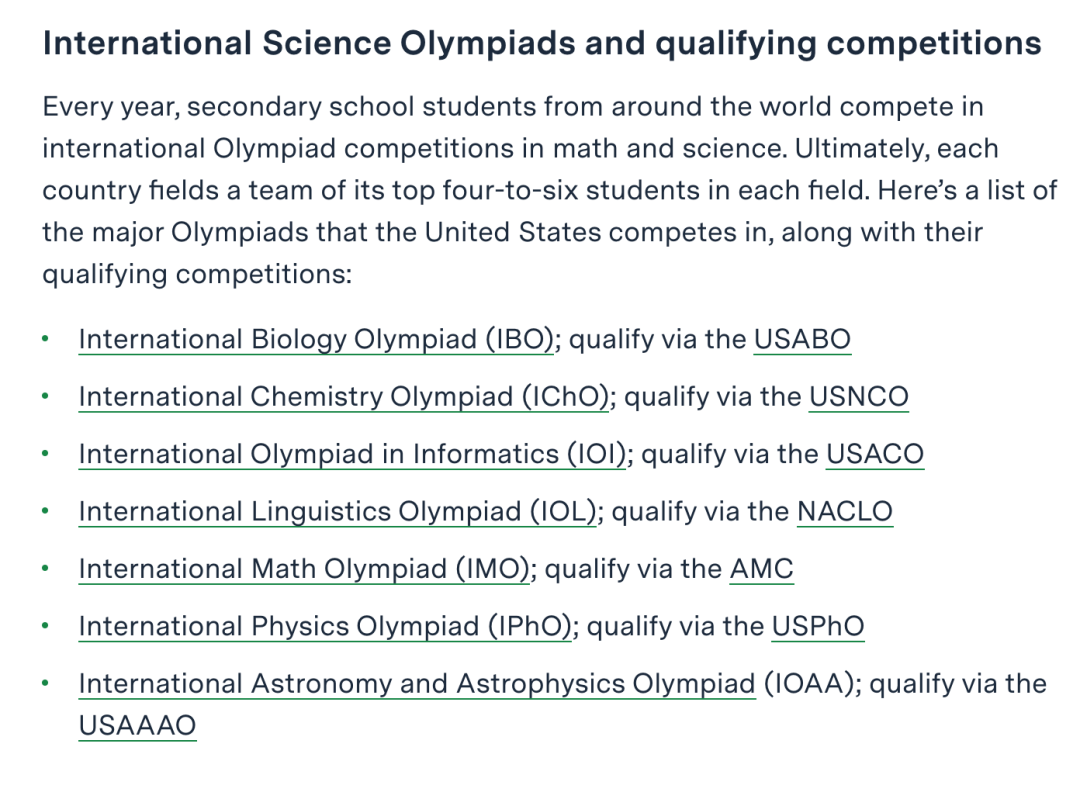This screenshot has width=1080, height=799.
Task: Visit the USNCO link
Action: point(859,397)
